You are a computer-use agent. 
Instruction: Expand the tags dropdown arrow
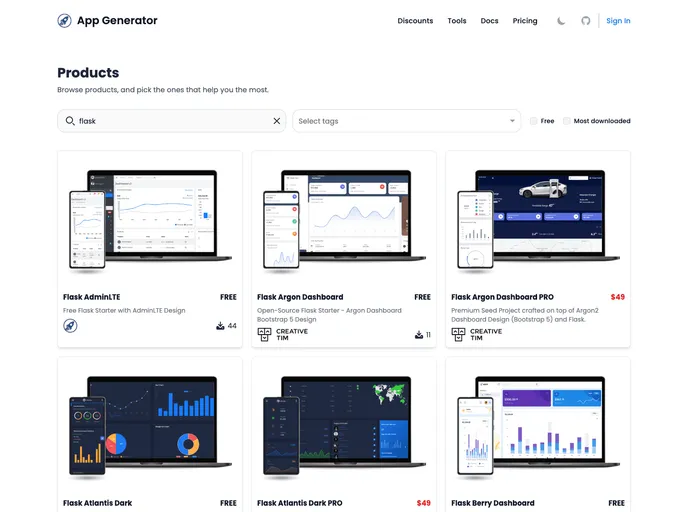tap(512, 121)
